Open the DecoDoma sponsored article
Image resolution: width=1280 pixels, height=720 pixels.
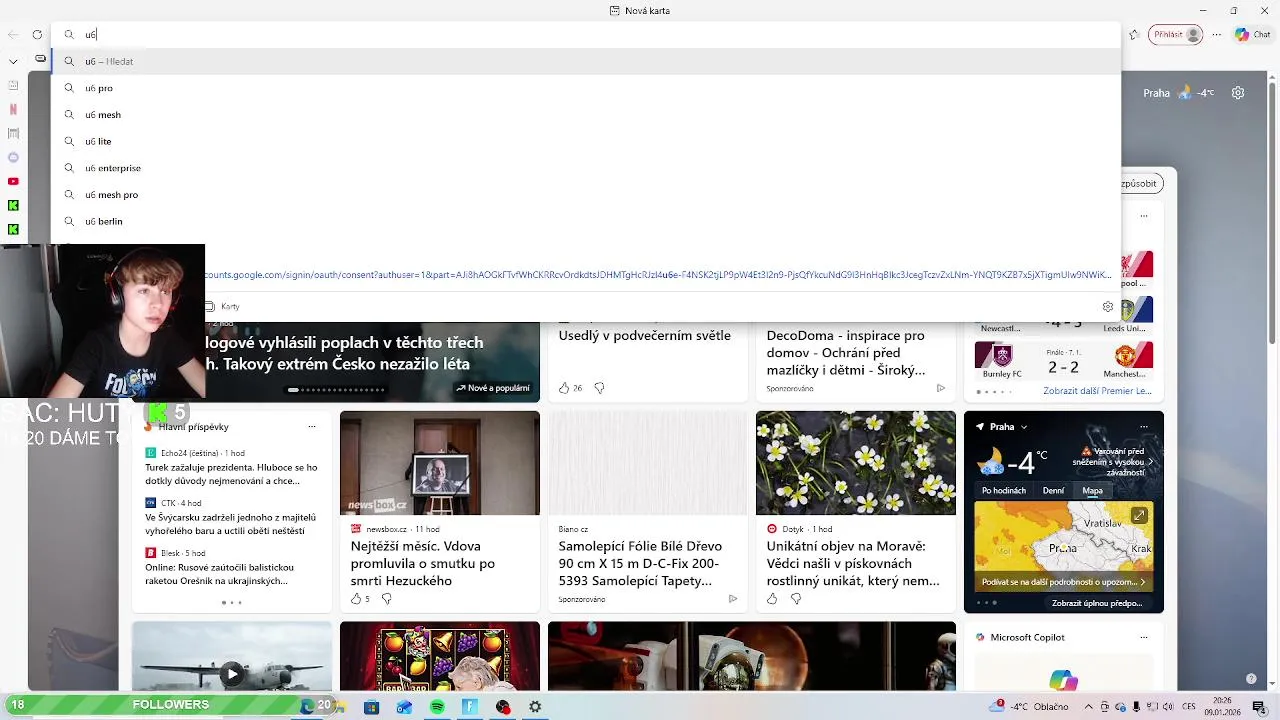[x=846, y=352]
